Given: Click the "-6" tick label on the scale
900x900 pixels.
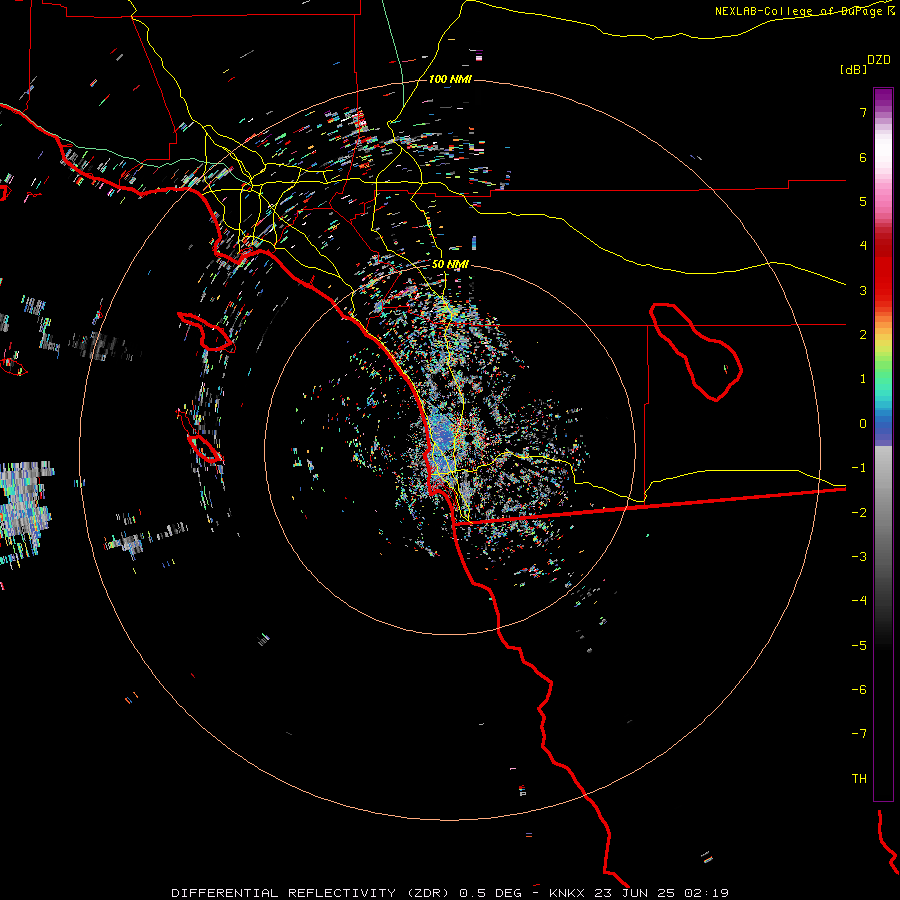Looking at the screenshot, I should tap(859, 690).
